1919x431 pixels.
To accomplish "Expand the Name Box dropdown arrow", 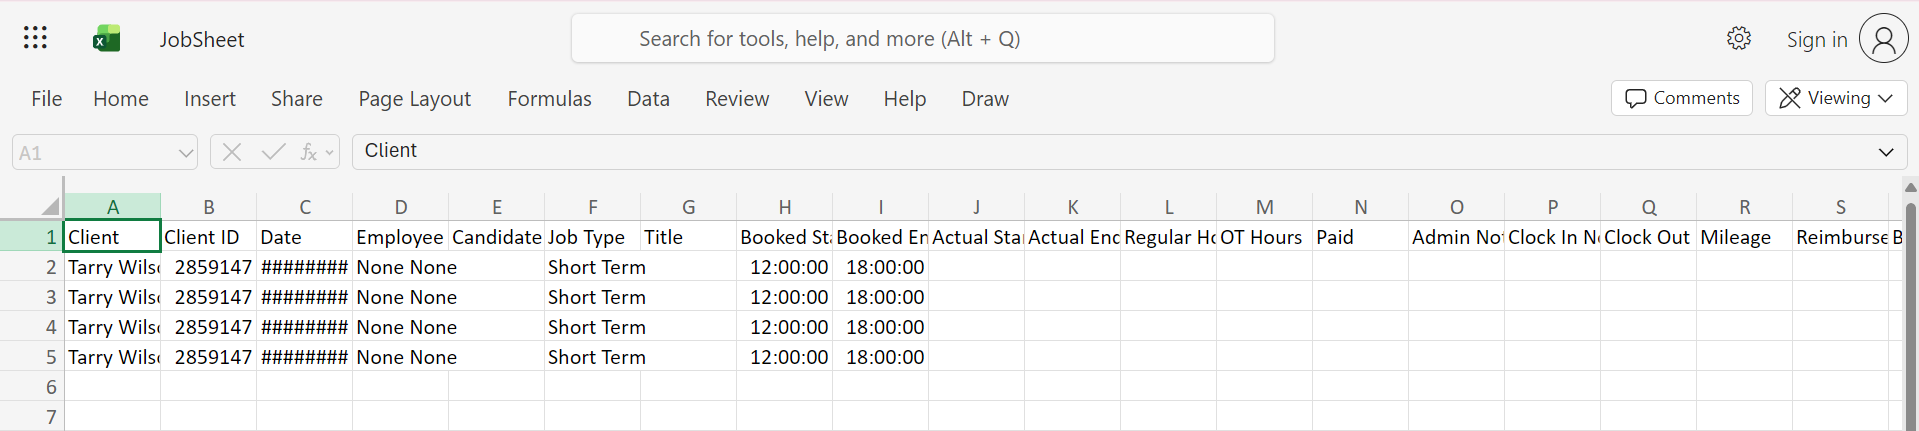I will coord(185,153).
